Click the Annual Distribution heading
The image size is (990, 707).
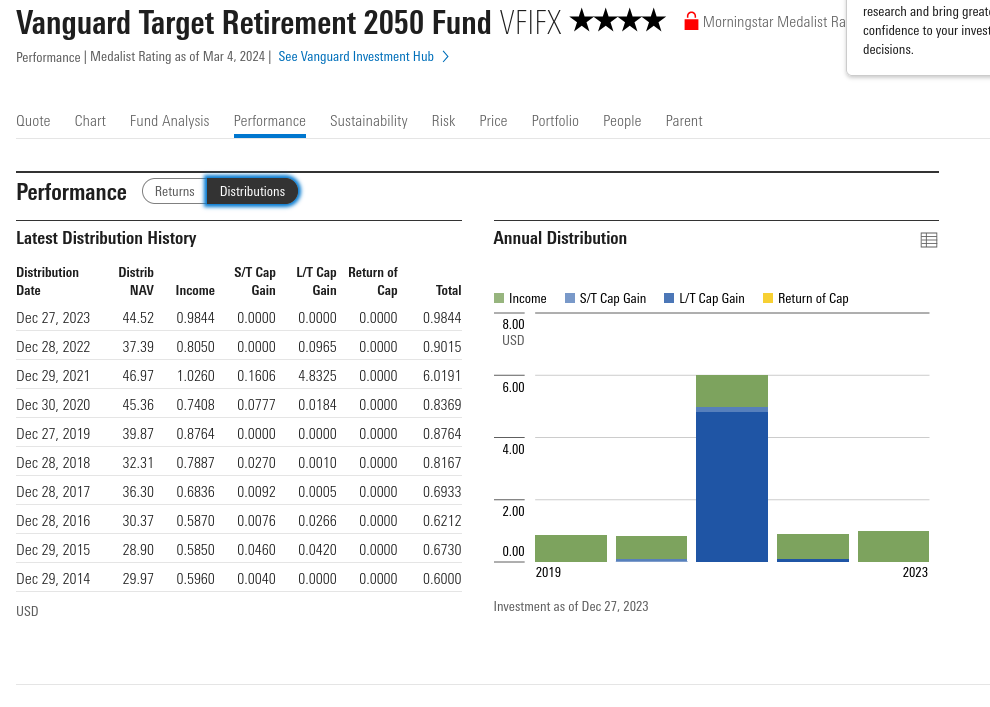pyautogui.click(x=560, y=238)
